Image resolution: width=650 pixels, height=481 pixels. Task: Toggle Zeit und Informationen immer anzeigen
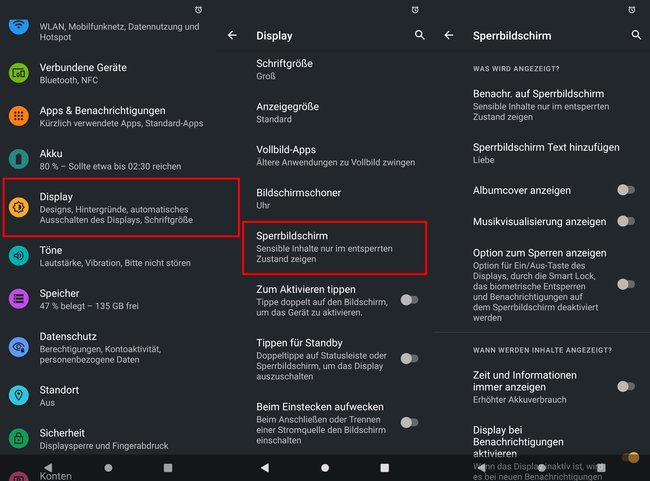(626, 386)
